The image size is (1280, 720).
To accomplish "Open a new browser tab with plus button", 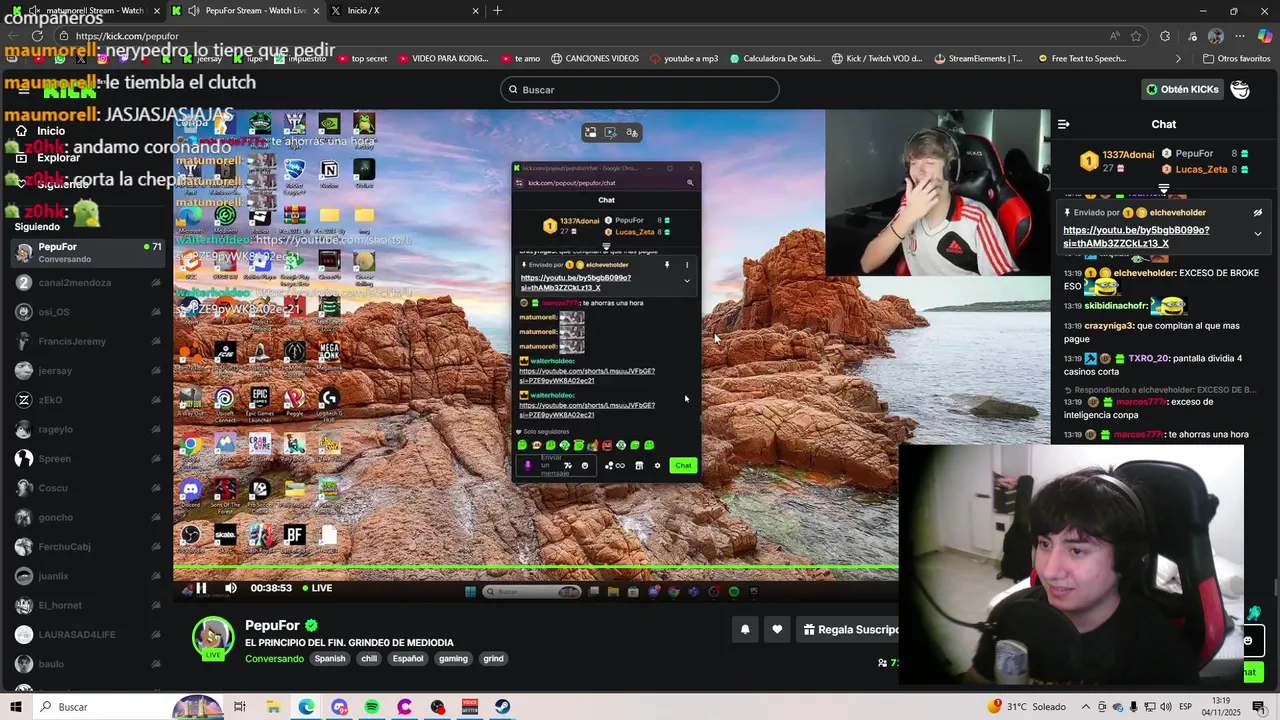I will pyautogui.click(x=497, y=10).
